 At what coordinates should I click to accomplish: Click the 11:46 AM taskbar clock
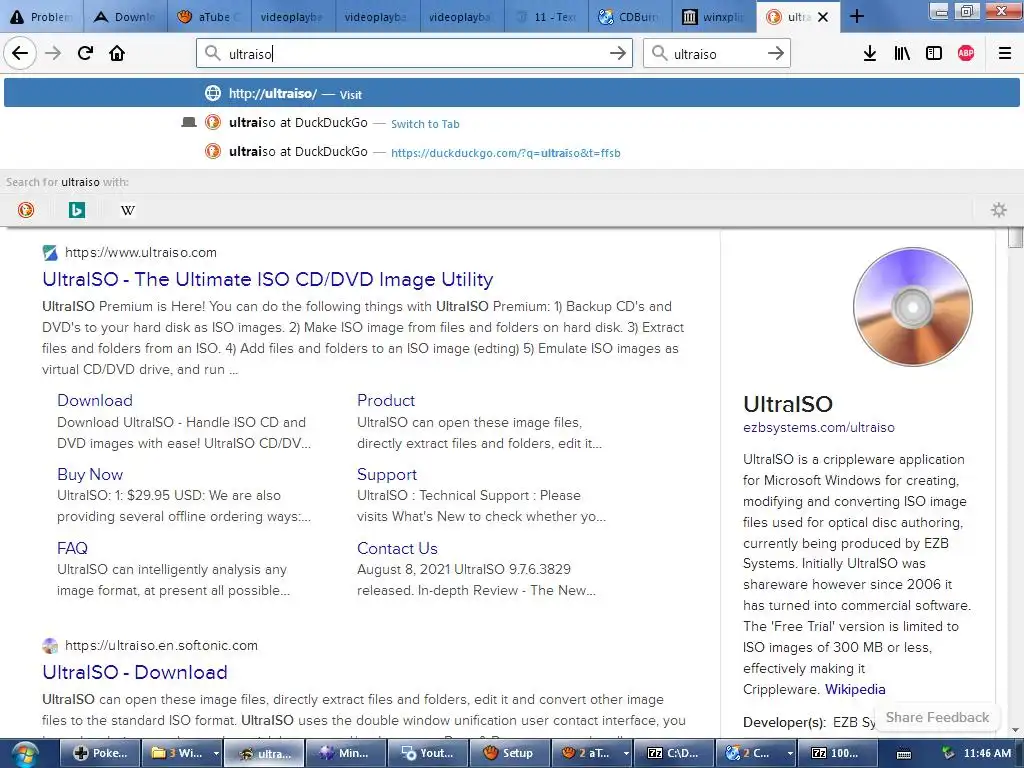pyautogui.click(x=987, y=753)
